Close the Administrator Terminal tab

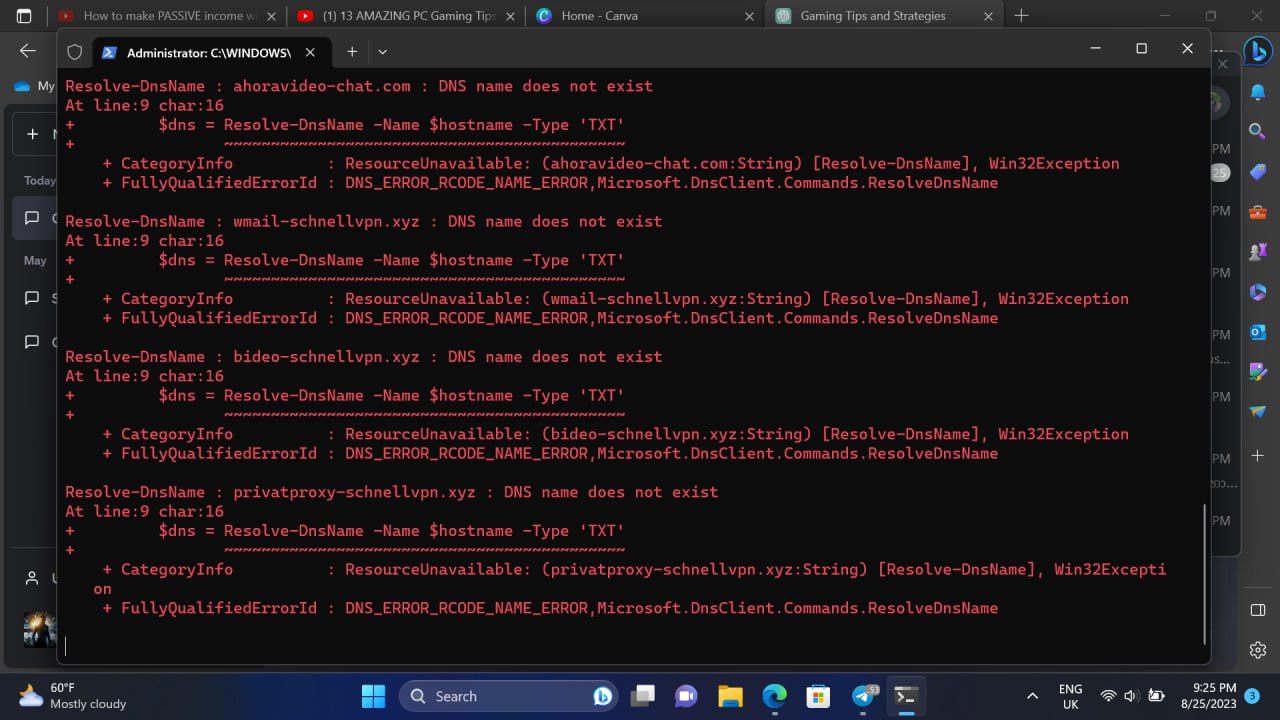click(x=310, y=52)
